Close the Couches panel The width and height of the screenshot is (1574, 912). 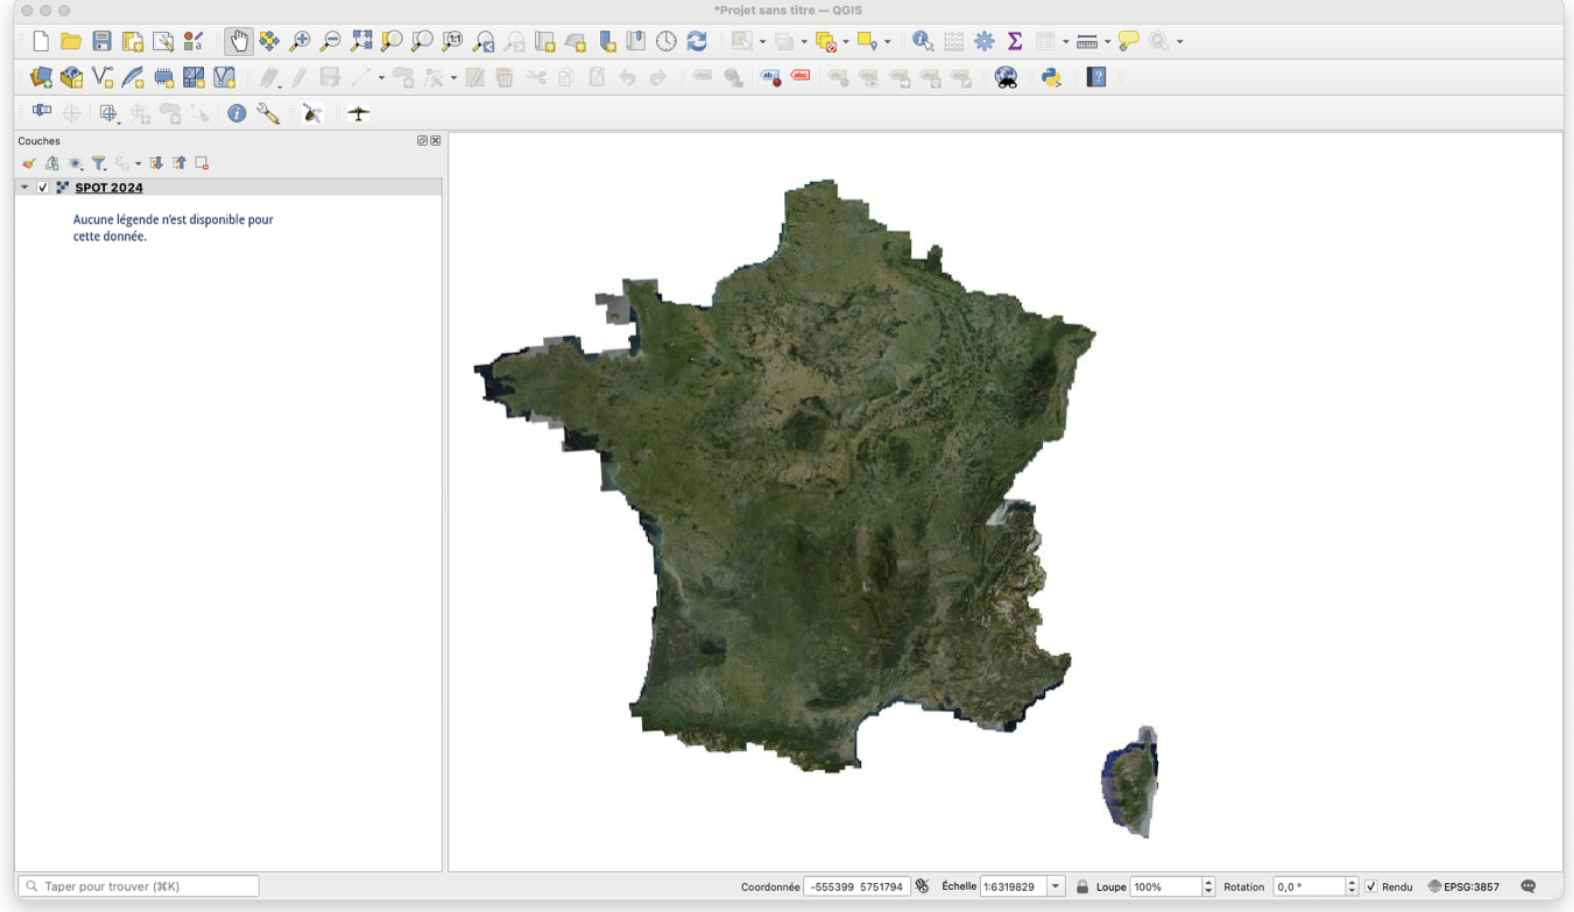[435, 141]
